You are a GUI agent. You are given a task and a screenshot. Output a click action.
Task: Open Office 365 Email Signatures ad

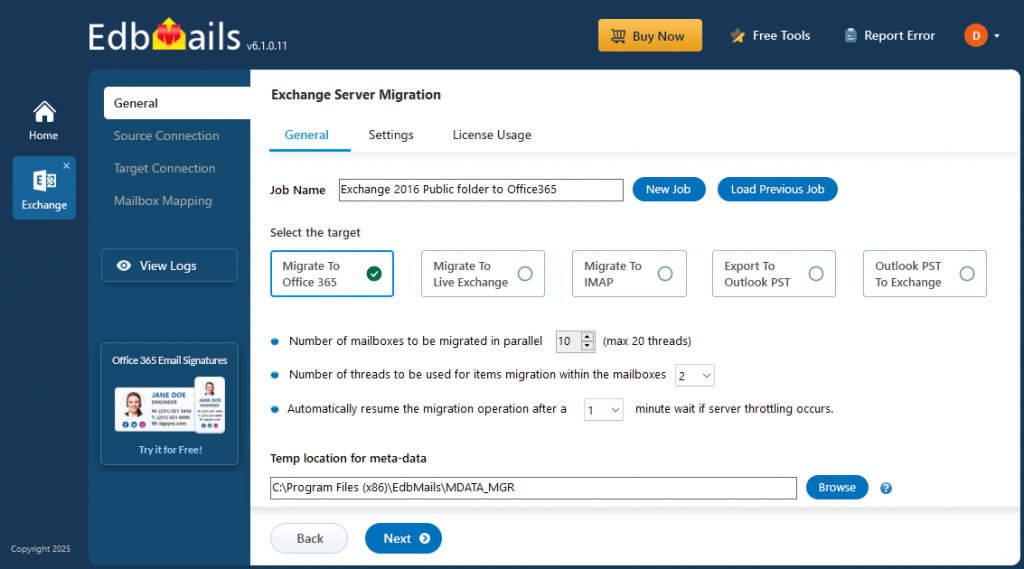pos(169,404)
